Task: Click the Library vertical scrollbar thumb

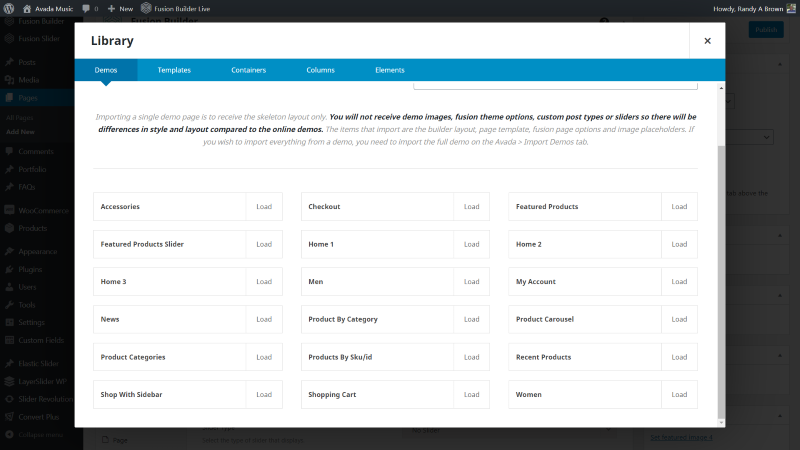Action: [x=721, y=282]
